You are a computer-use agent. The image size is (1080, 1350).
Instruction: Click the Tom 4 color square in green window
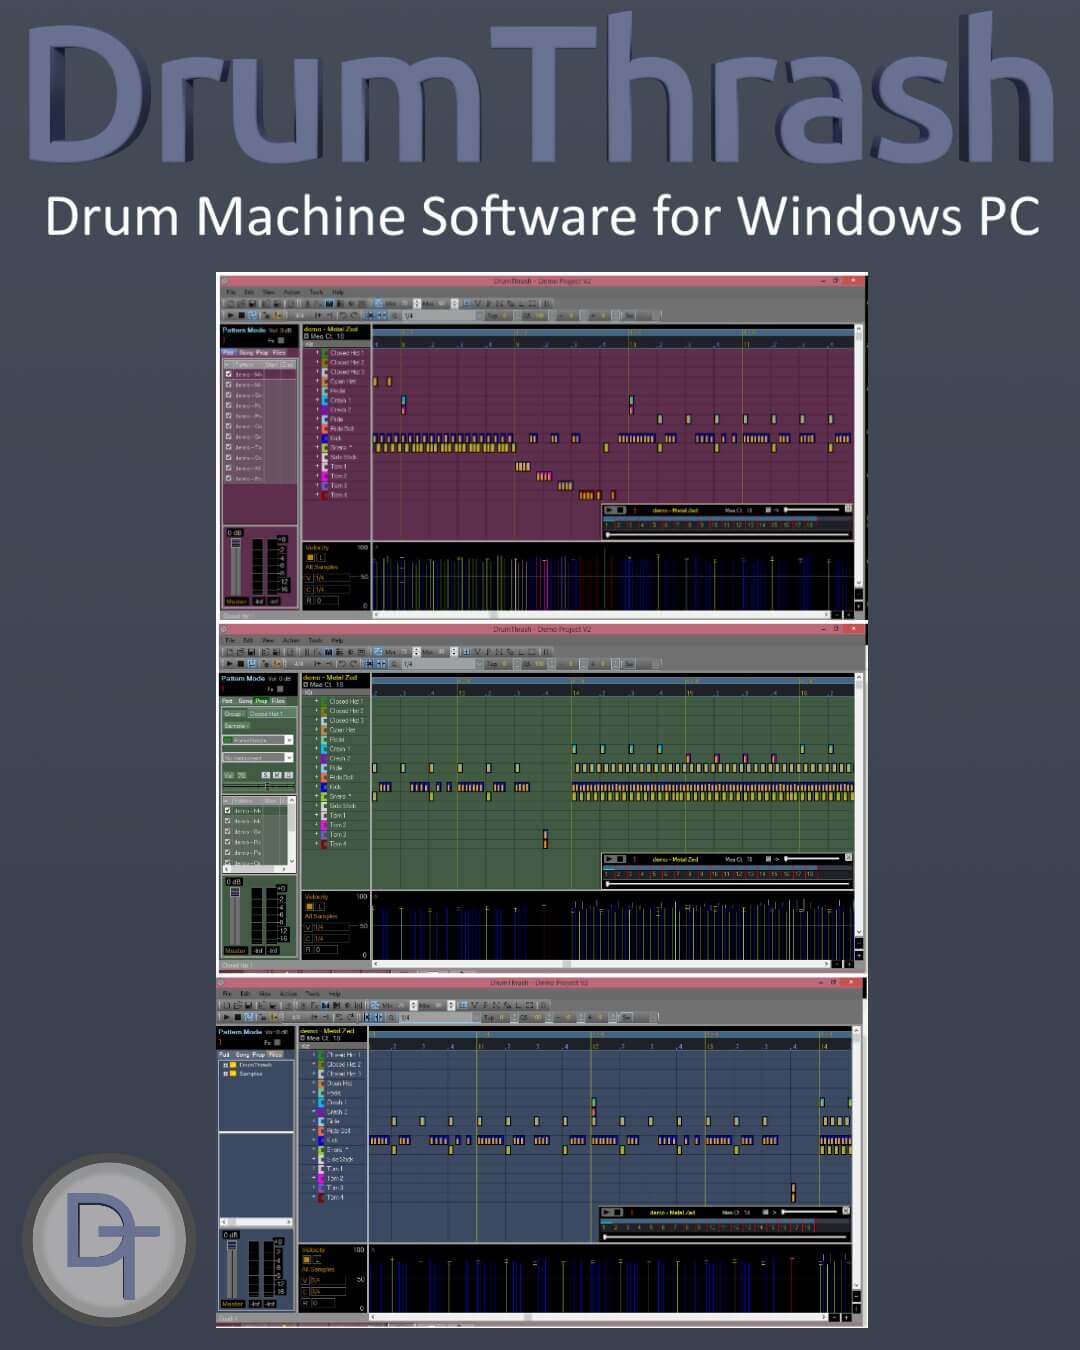tap(324, 844)
